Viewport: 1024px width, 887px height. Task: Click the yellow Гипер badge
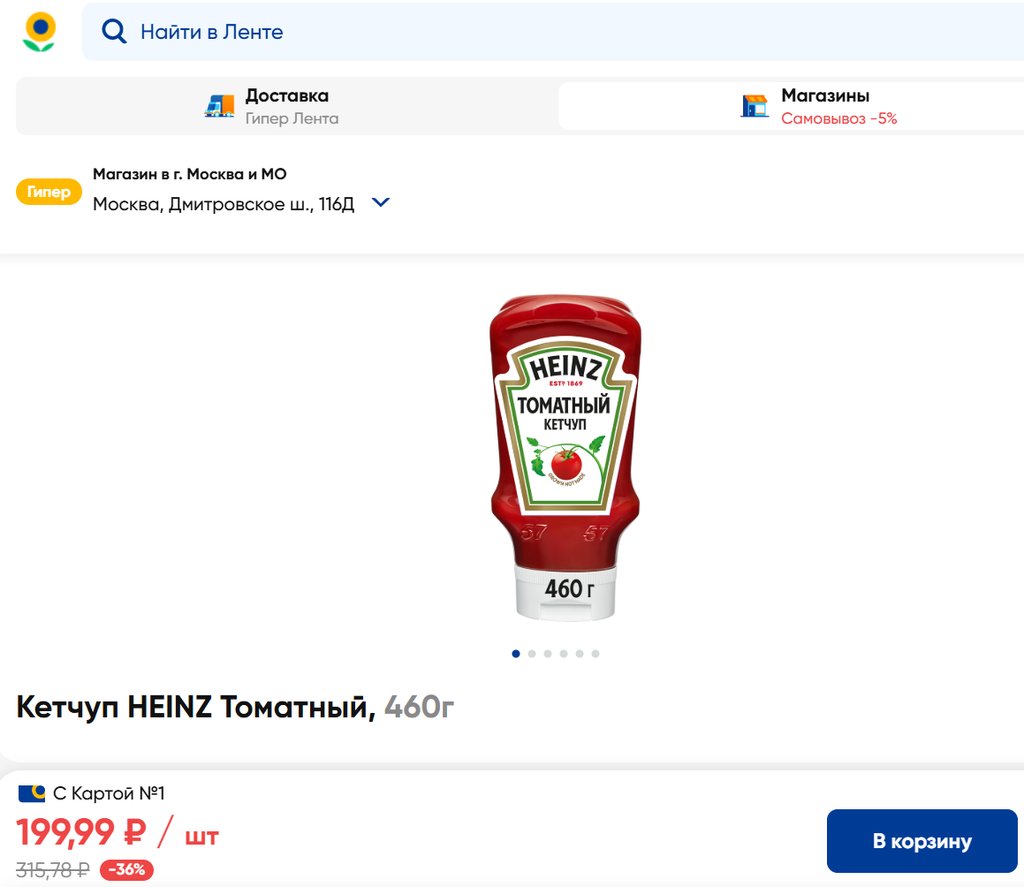click(49, 192)
